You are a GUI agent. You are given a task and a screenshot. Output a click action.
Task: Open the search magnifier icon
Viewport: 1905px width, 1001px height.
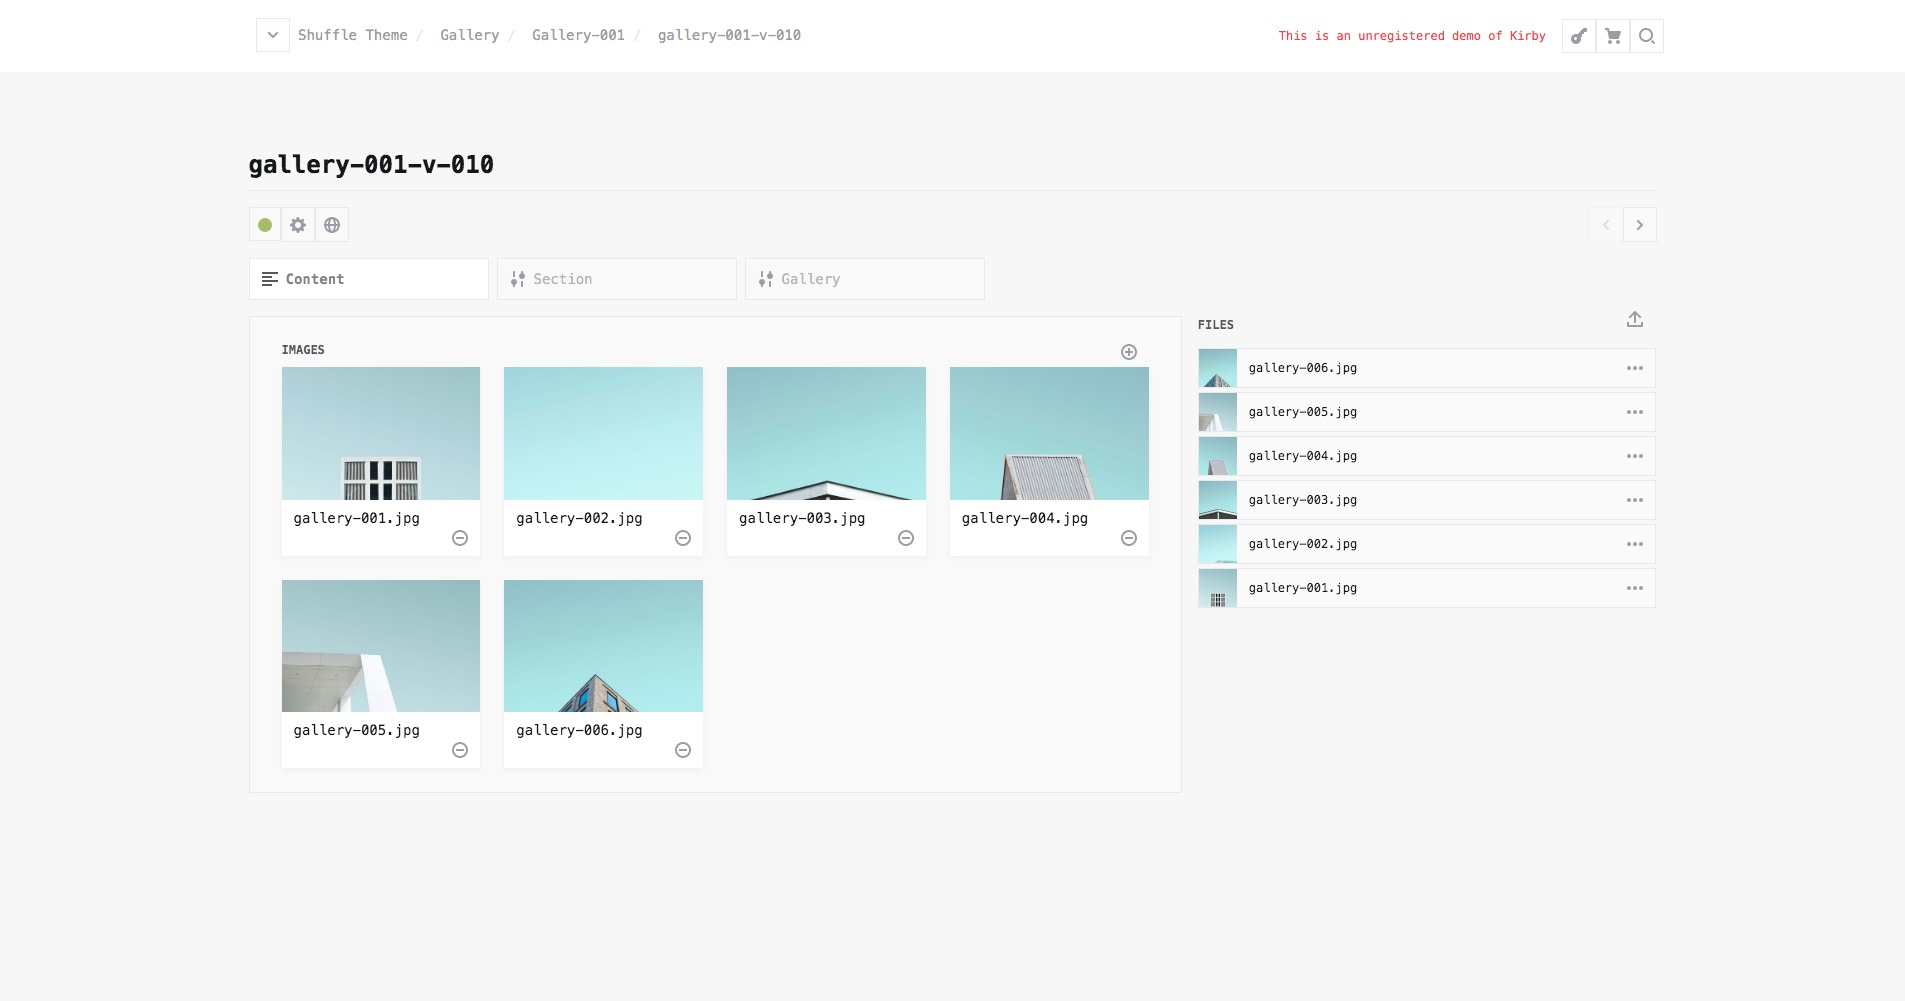pyautogui.click(x=1646, y=36)
